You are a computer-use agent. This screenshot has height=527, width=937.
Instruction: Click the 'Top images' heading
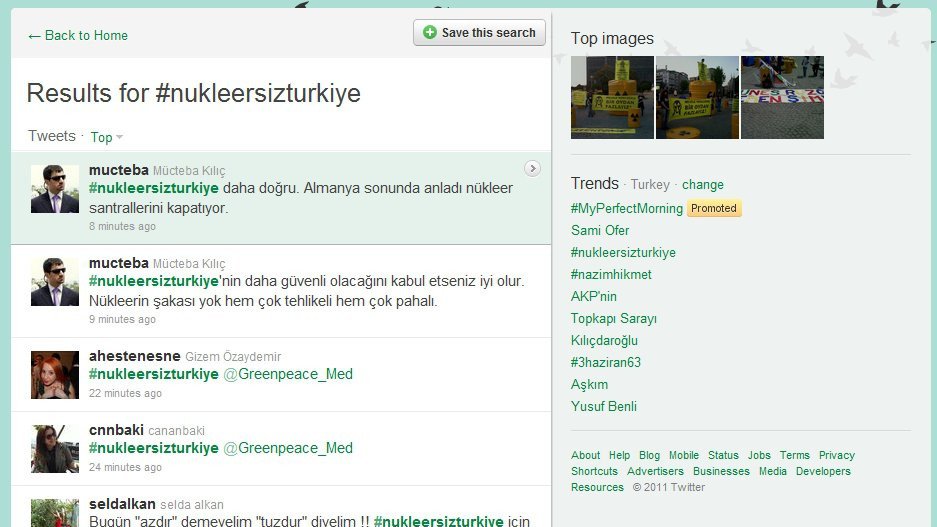click(612, 38)
